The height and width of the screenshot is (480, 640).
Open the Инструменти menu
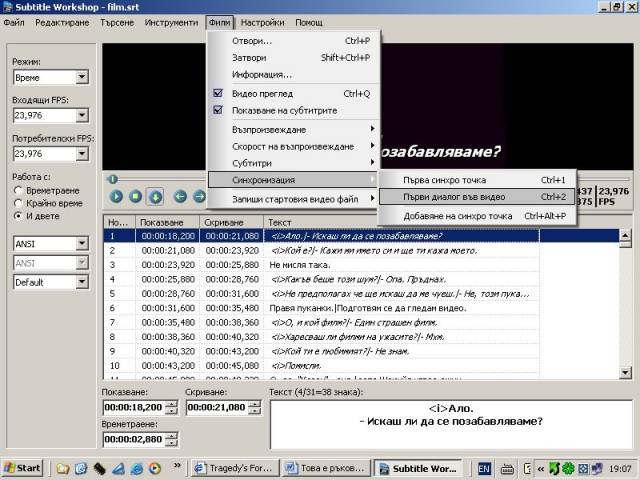tap(171, 22)
